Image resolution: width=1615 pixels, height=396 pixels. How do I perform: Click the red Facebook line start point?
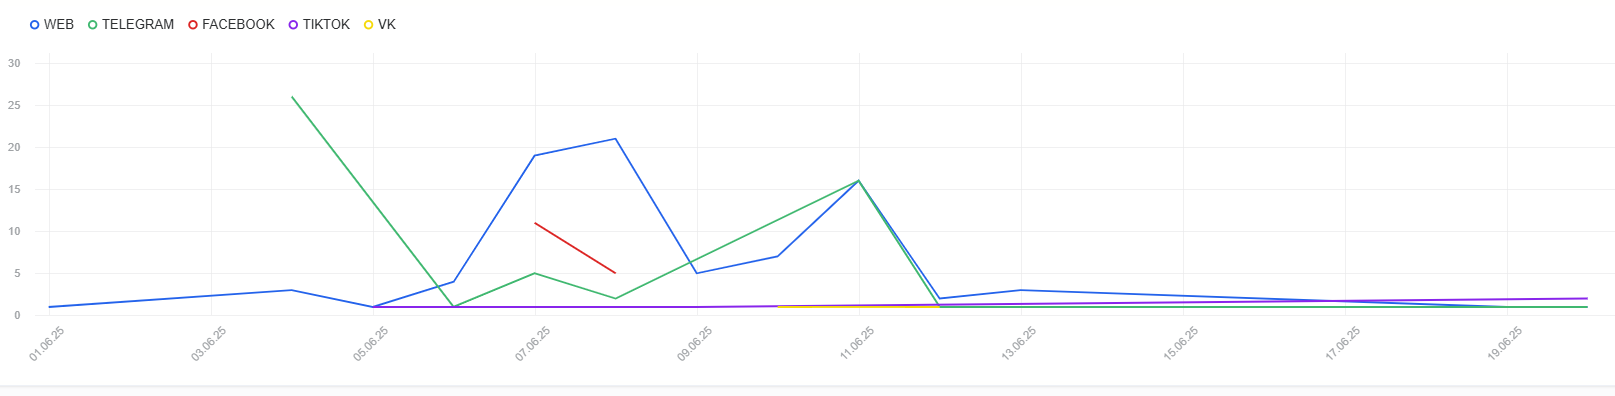pyautogui.click(x=535, y=223)
